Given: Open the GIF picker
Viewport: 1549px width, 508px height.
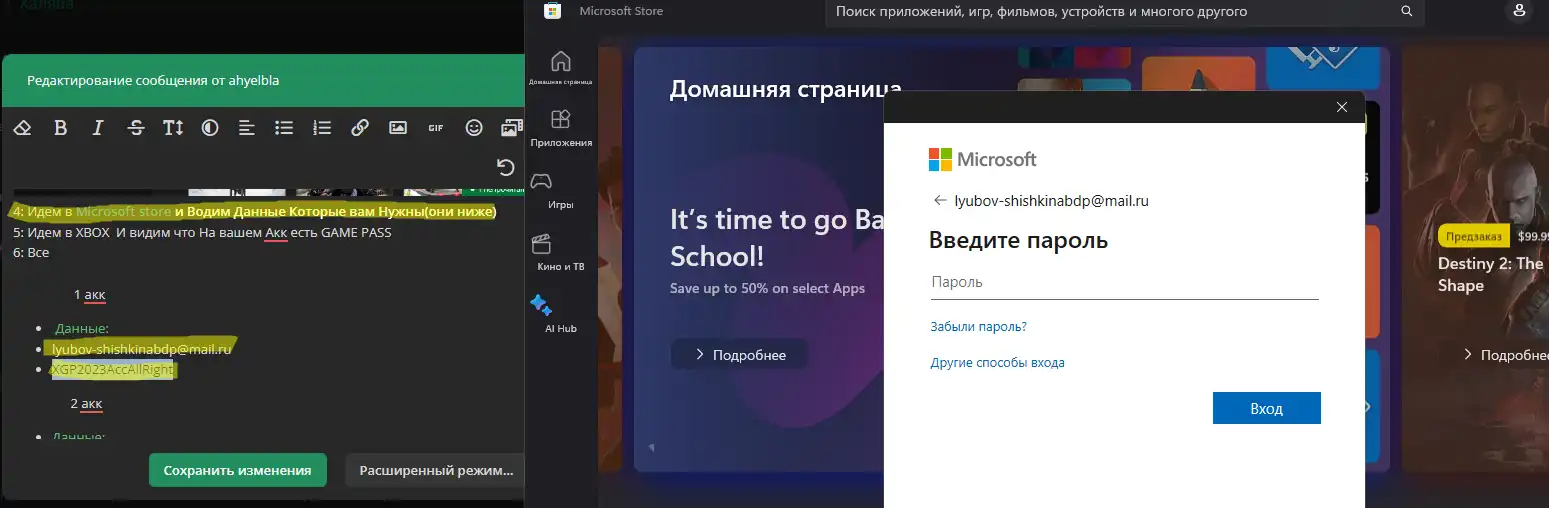Looking at the screenshot, I should click(435, 128).
